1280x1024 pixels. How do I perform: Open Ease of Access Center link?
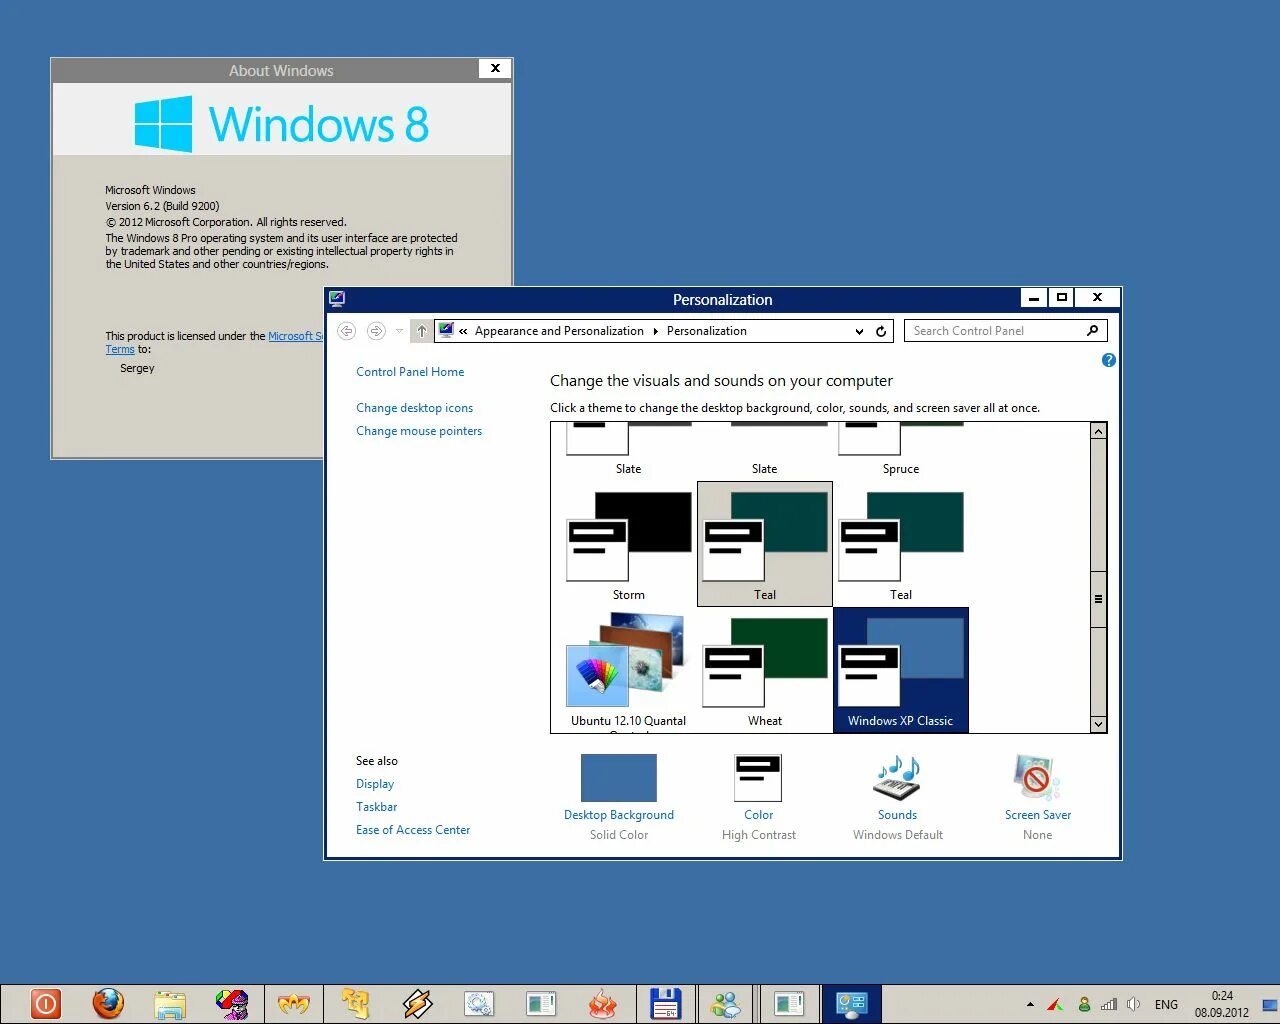(413, 830)
